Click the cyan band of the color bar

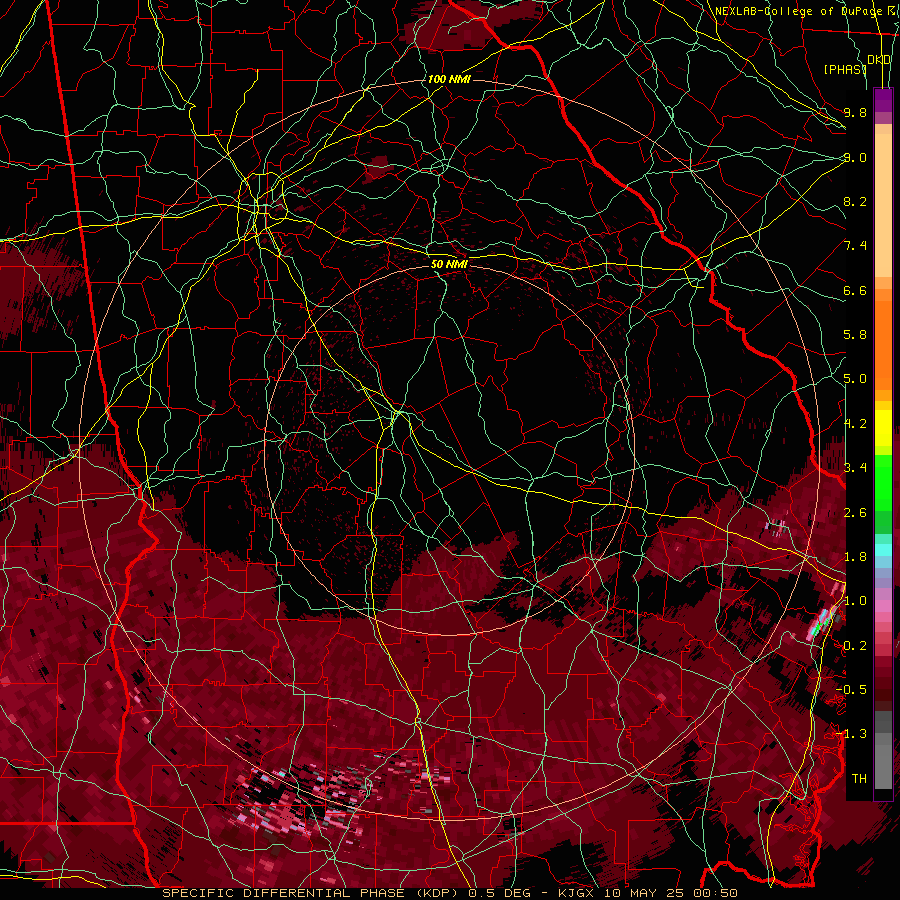coord(883,549)
